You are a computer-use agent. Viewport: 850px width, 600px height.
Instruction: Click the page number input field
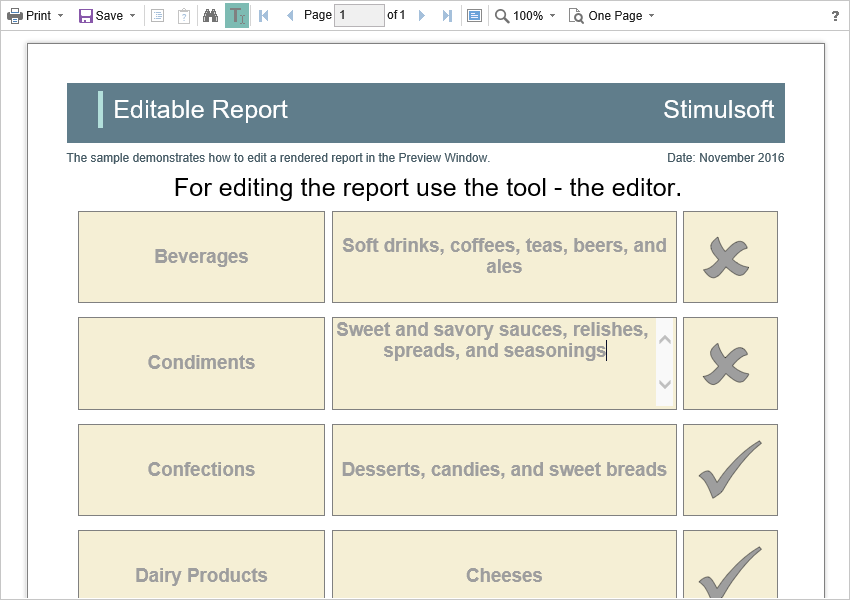(x=358, y=16)
